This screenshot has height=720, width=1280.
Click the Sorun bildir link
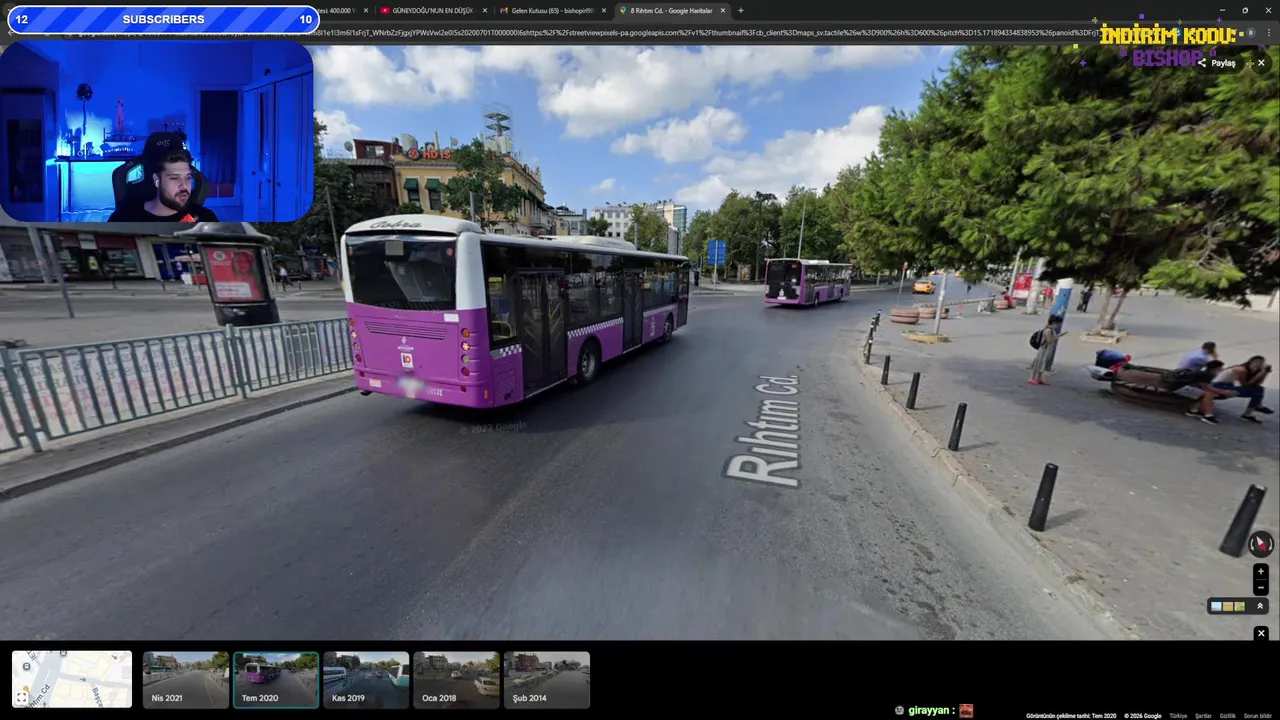tap(1257, 716)
